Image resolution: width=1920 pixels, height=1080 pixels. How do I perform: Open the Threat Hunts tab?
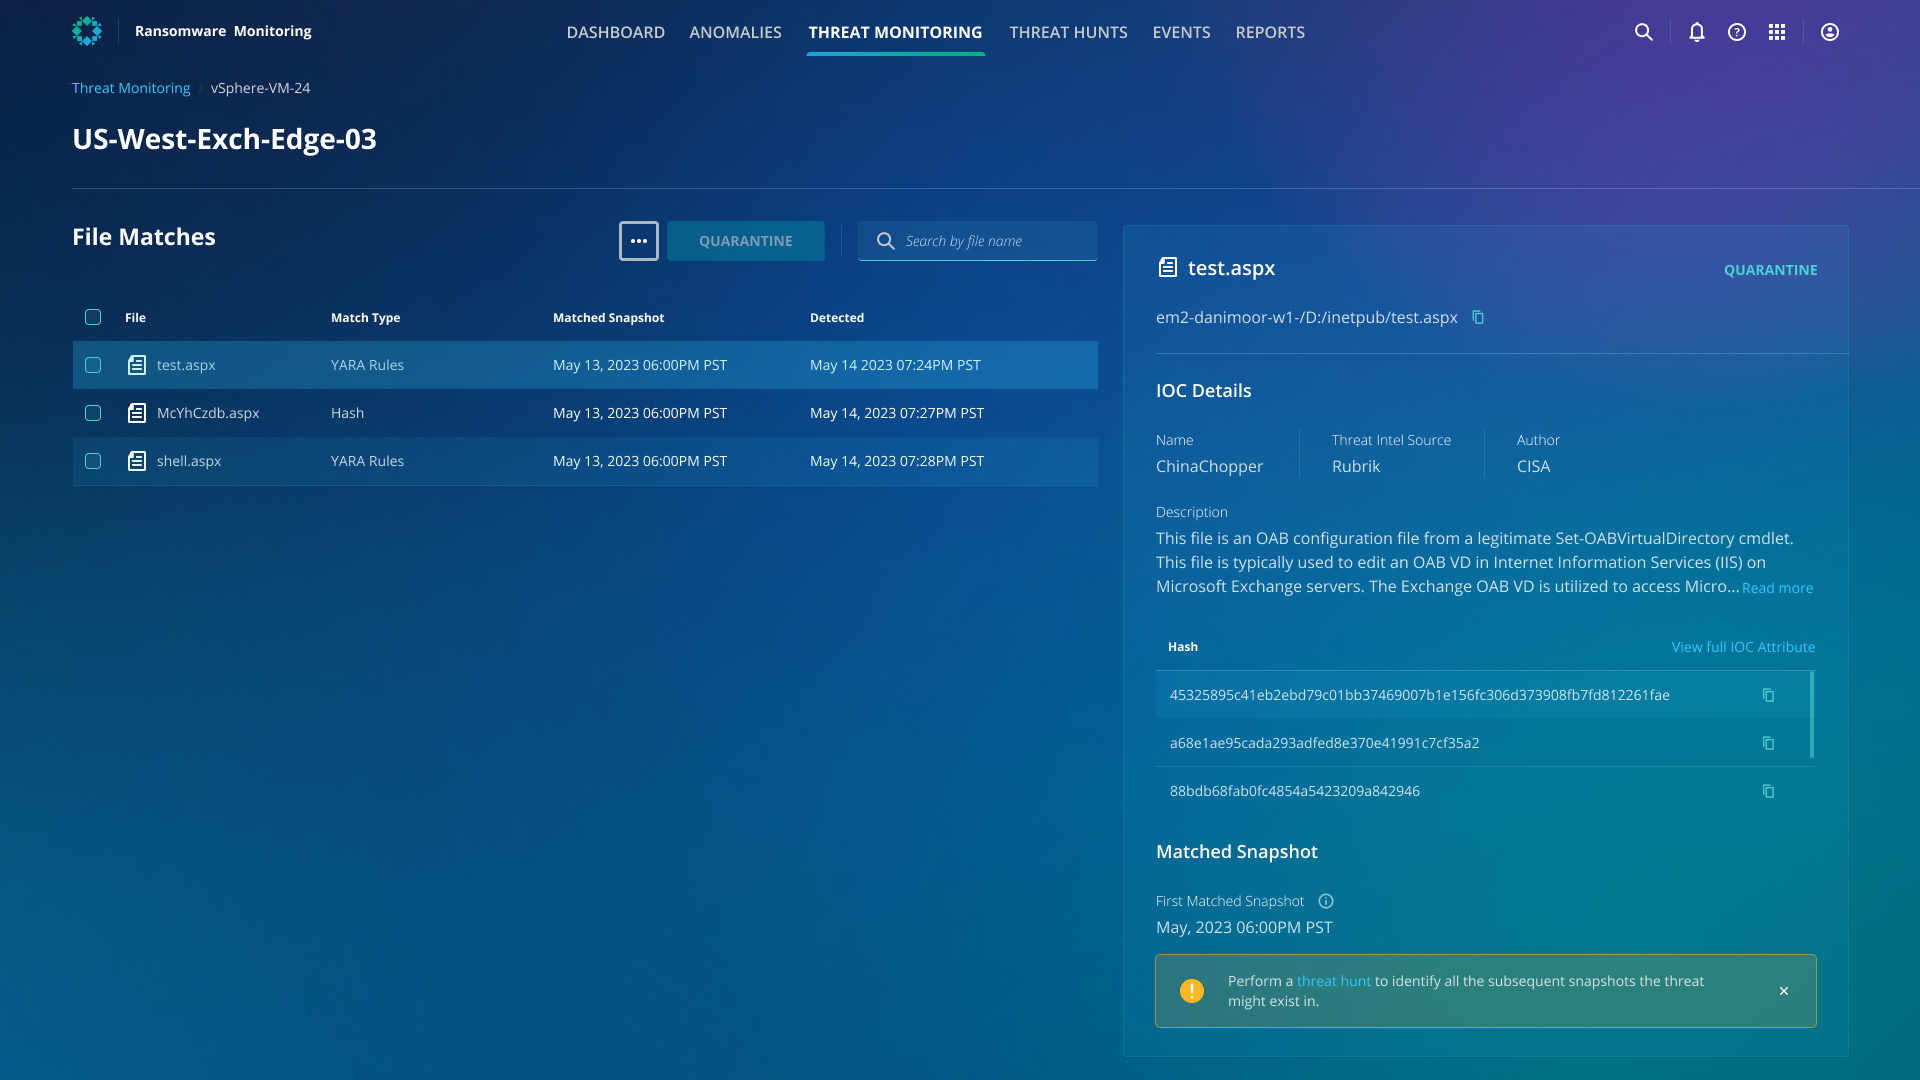(x=1068, y=32)
